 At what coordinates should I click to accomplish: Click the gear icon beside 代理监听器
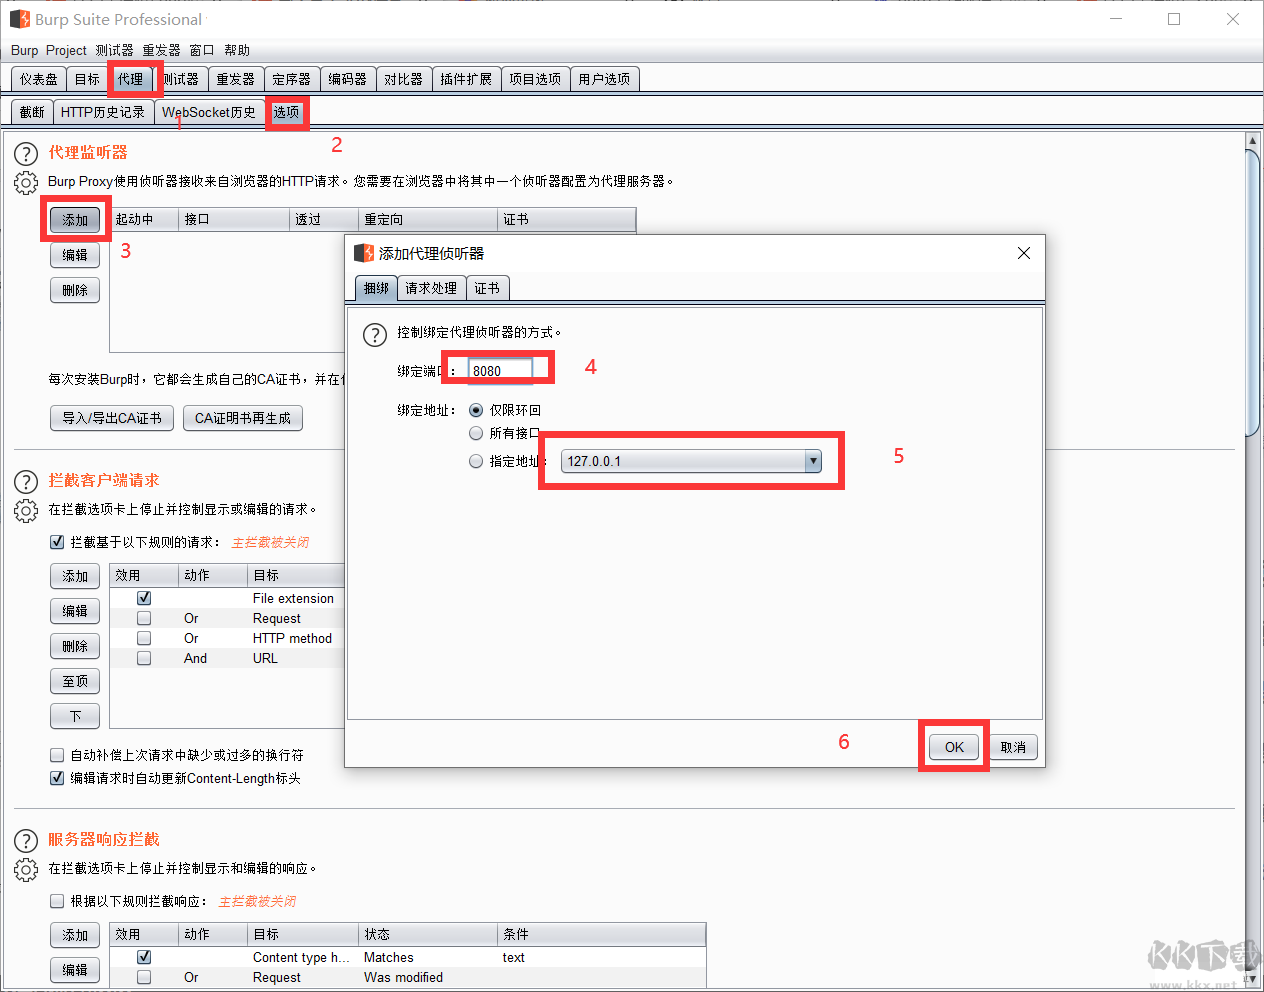coord(25,183)
